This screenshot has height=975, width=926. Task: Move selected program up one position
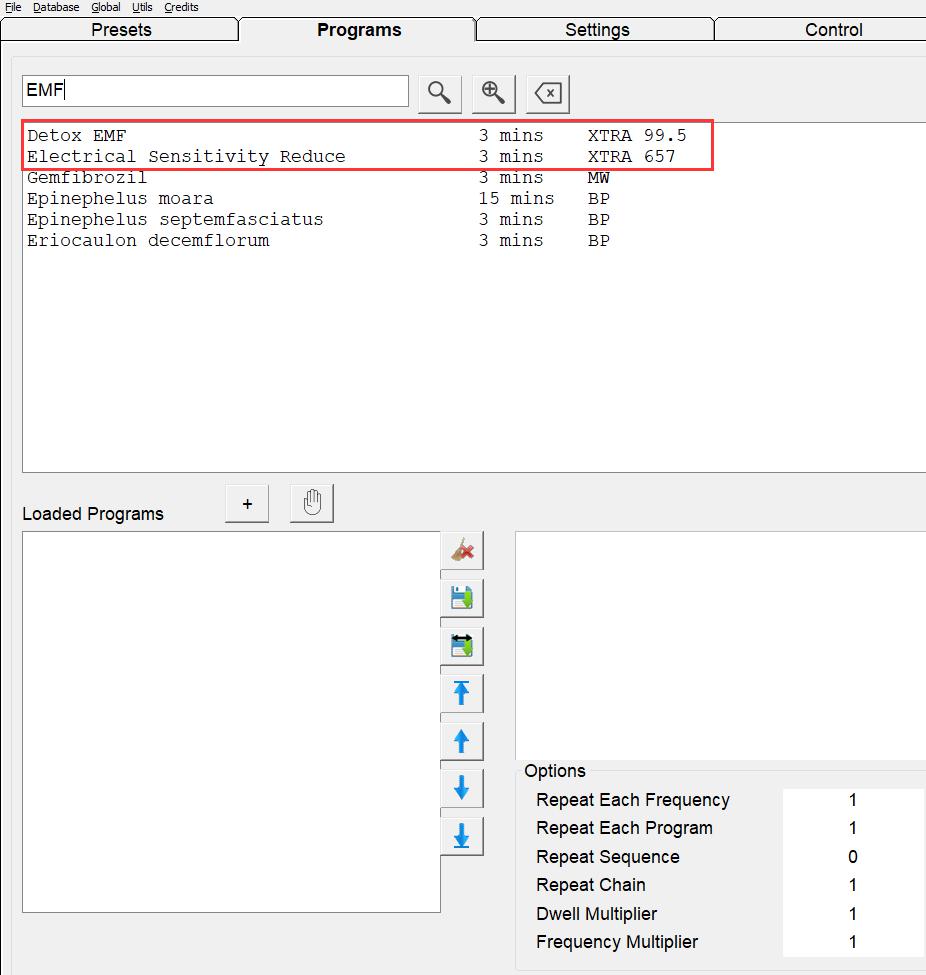coord(462,741)
